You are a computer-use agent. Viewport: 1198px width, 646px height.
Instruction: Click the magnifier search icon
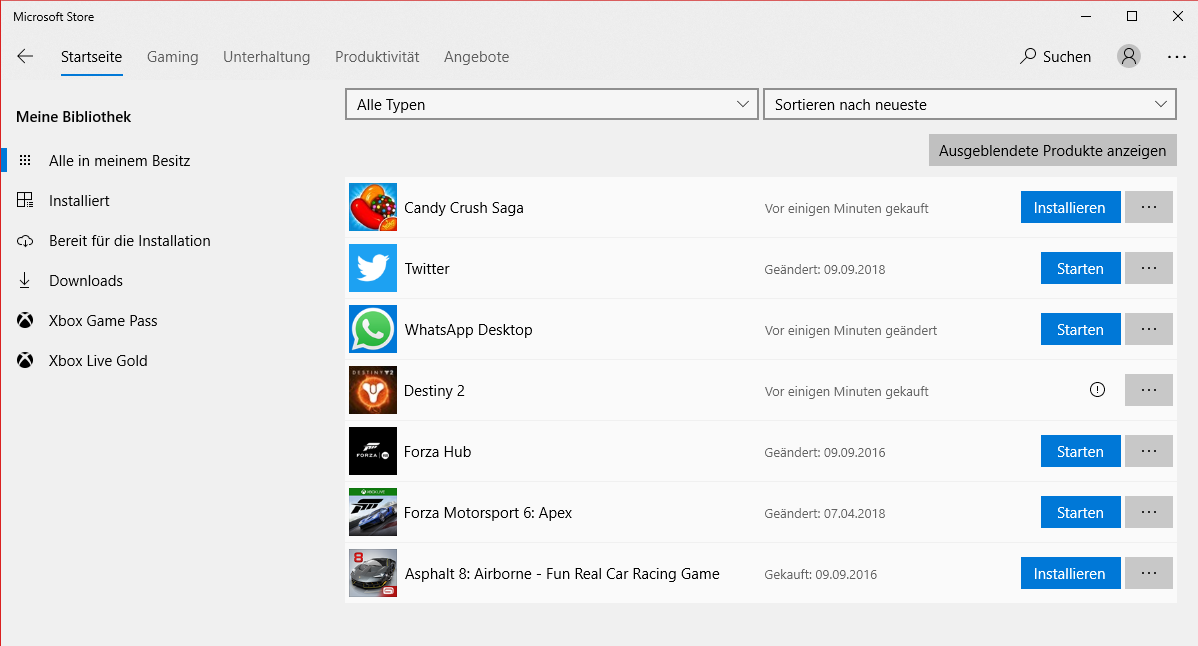(x=1028, y=56)
